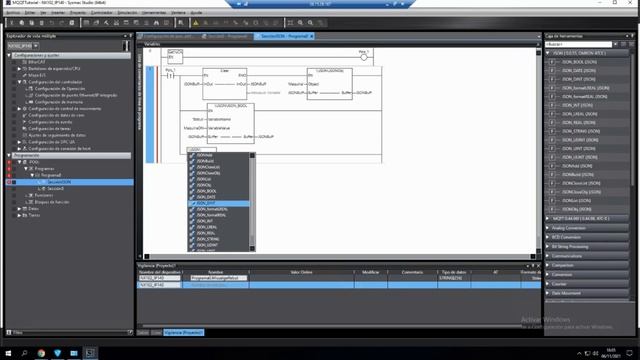Viewport: 640px width, 360px height.
Task: Click the zoom in magnifier toolbar icon
Action: [x=300, y=23]
